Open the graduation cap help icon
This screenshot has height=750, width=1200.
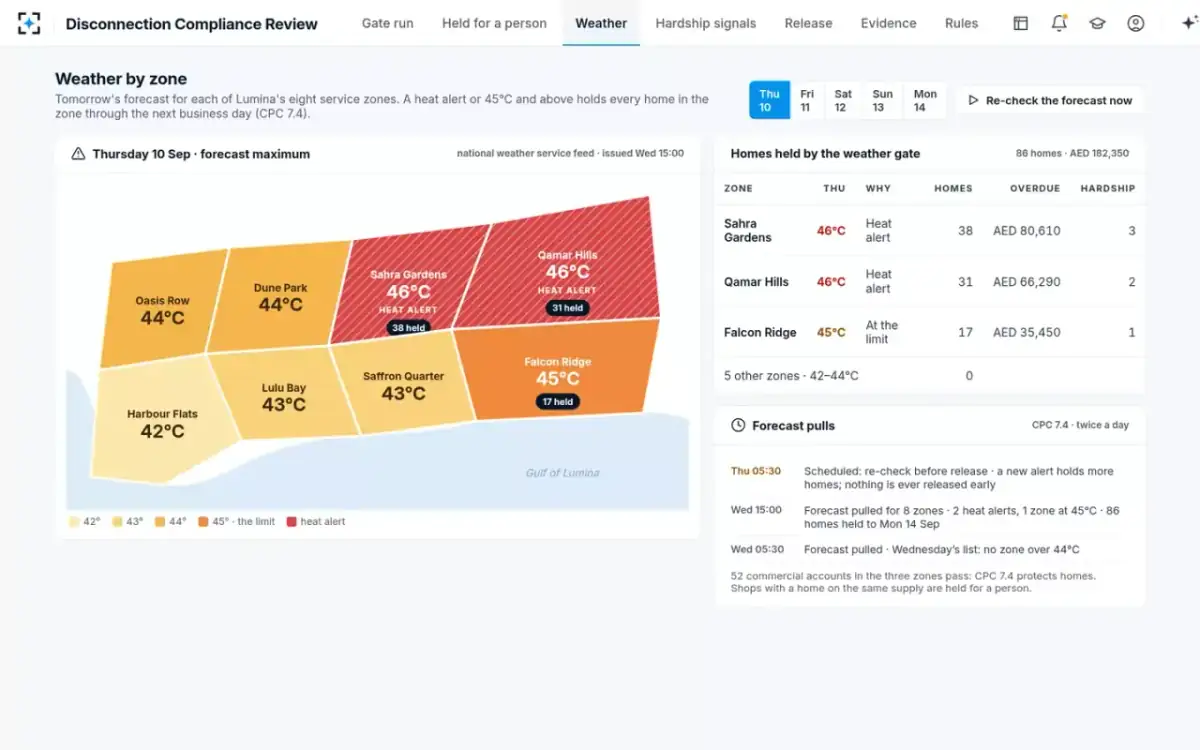coord(1097,23)
